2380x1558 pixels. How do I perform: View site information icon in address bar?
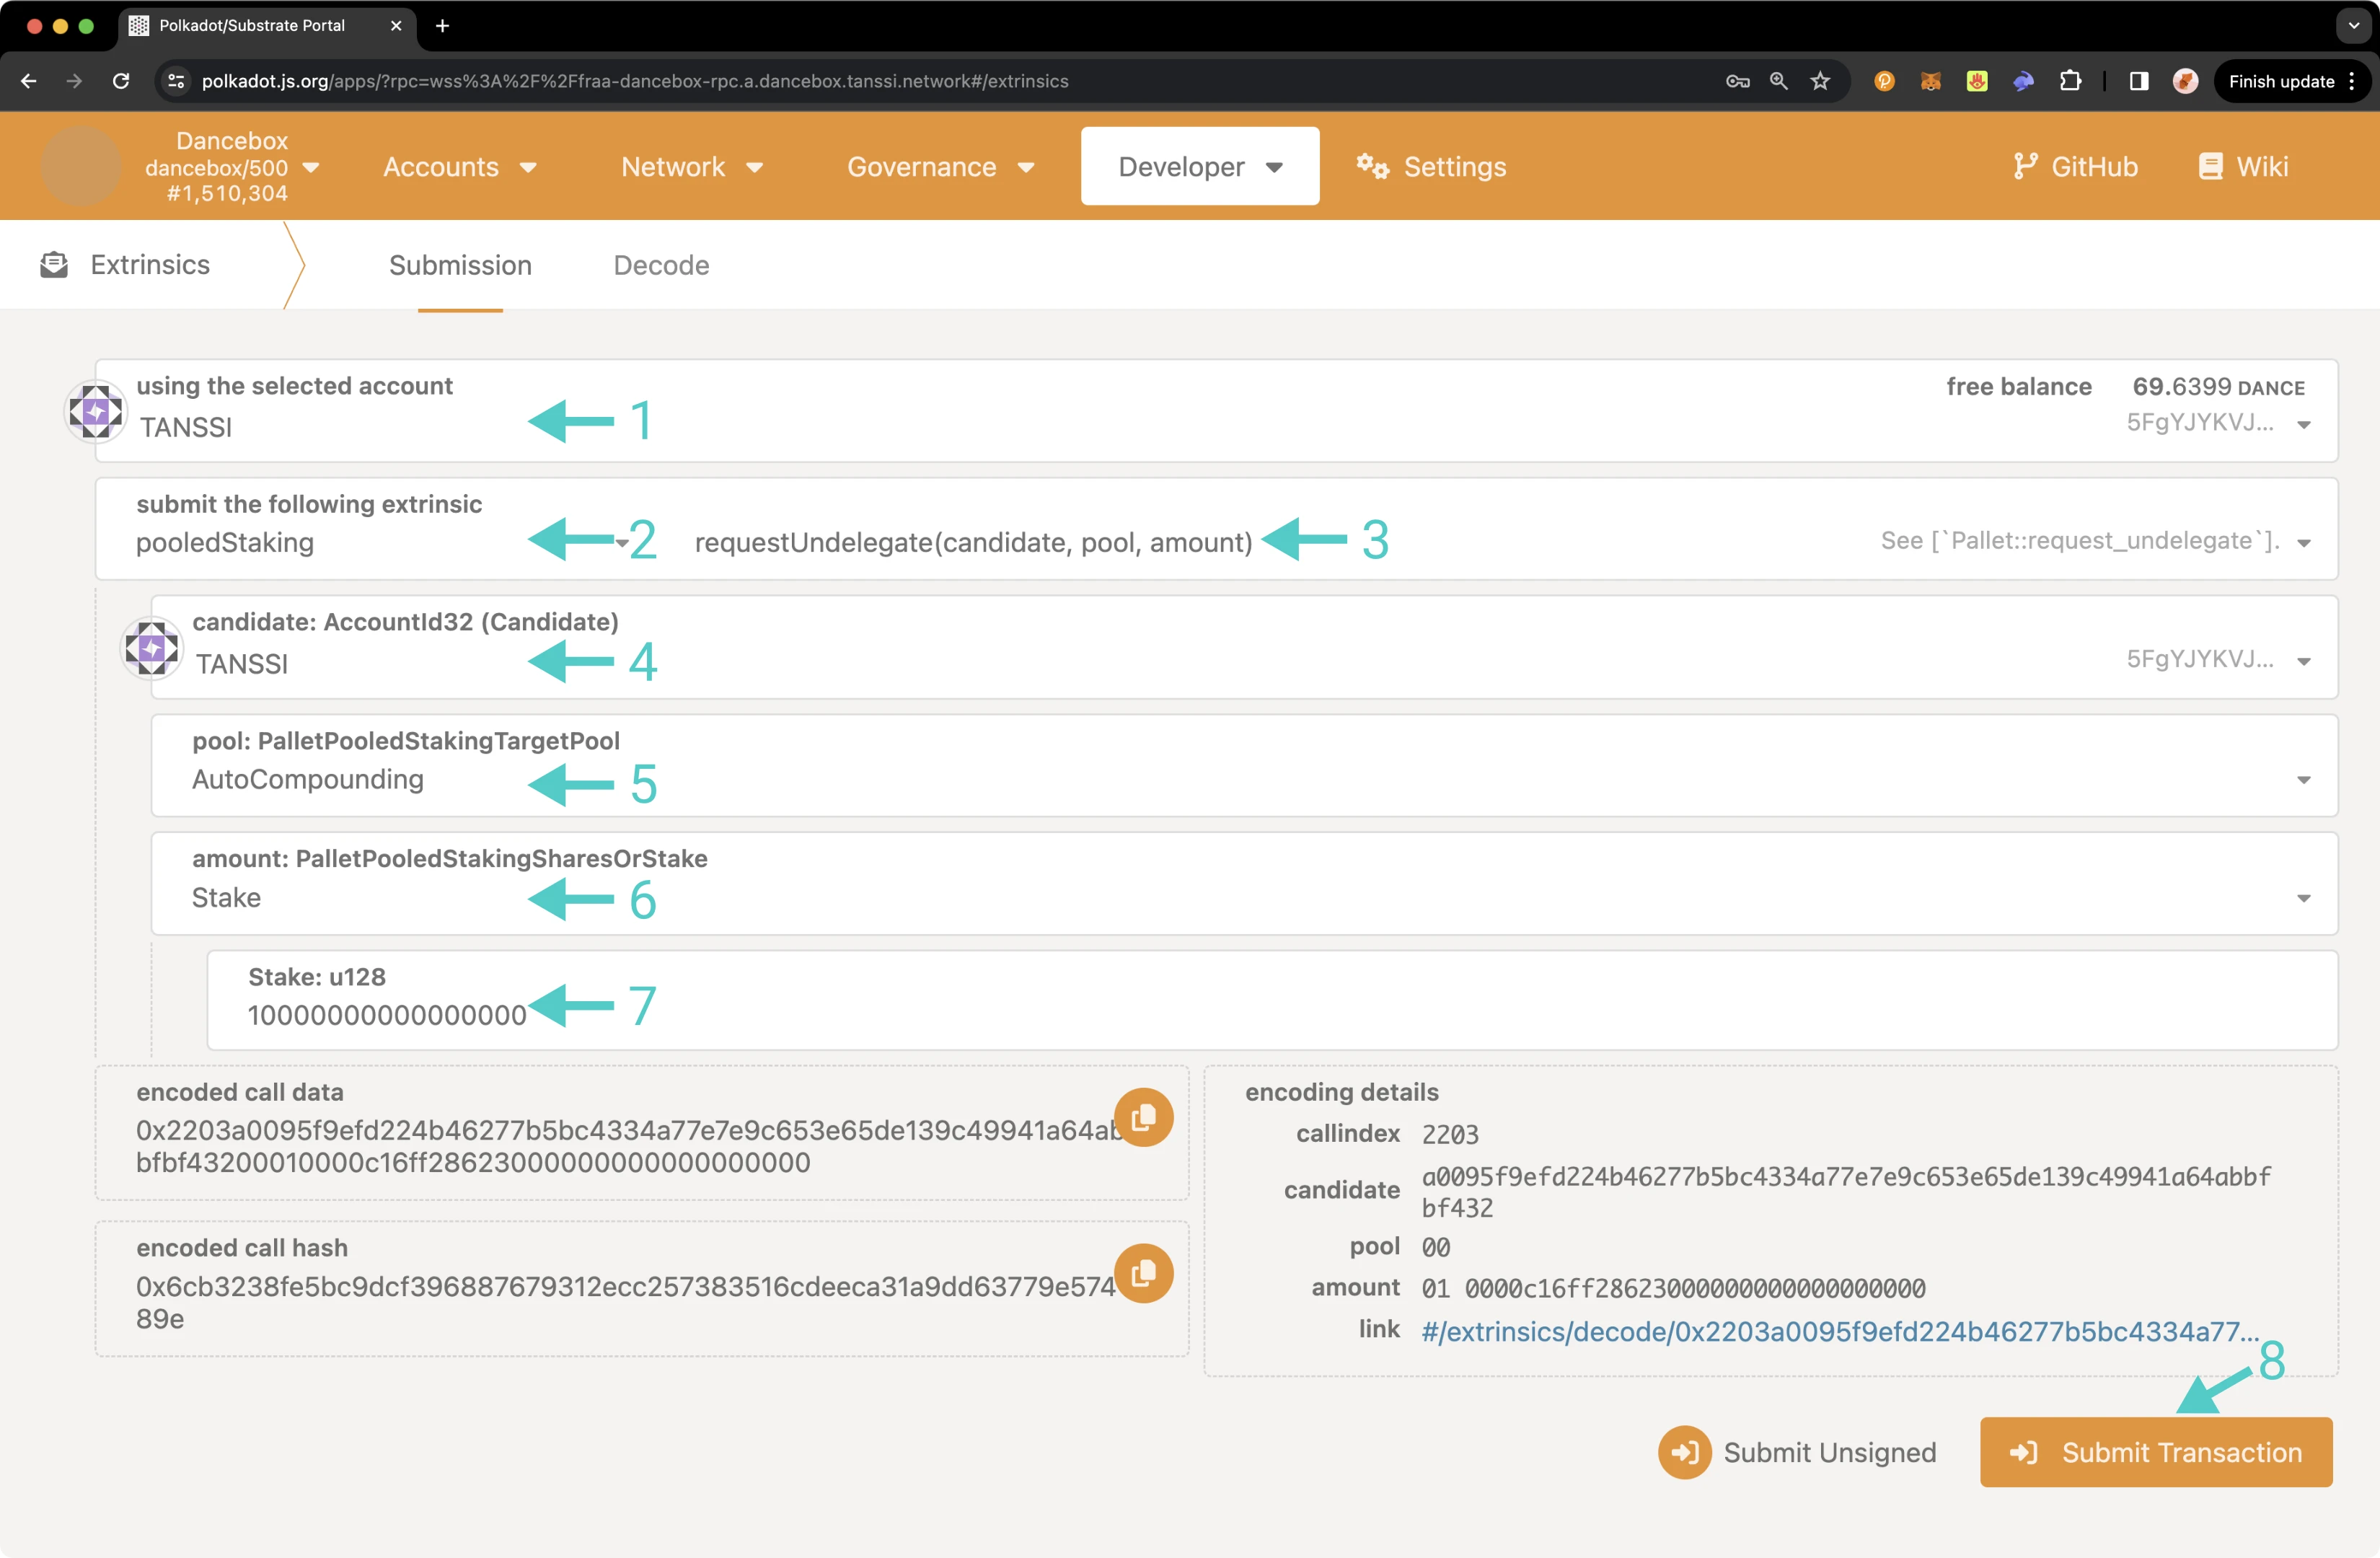[x=176, y=81]
